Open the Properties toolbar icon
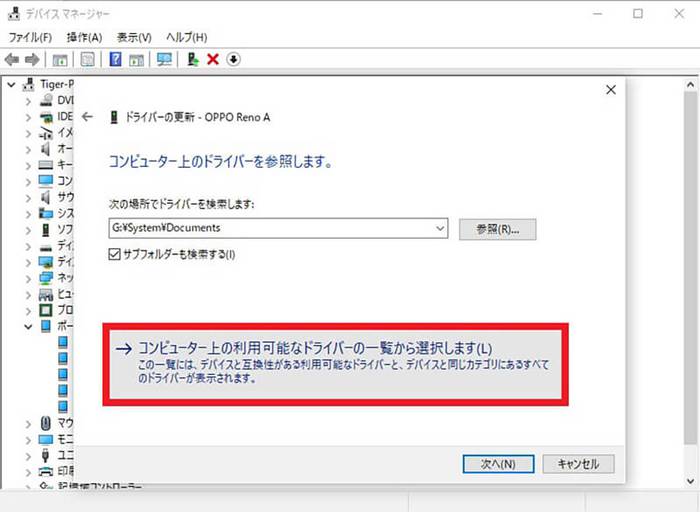 (88, 59)
